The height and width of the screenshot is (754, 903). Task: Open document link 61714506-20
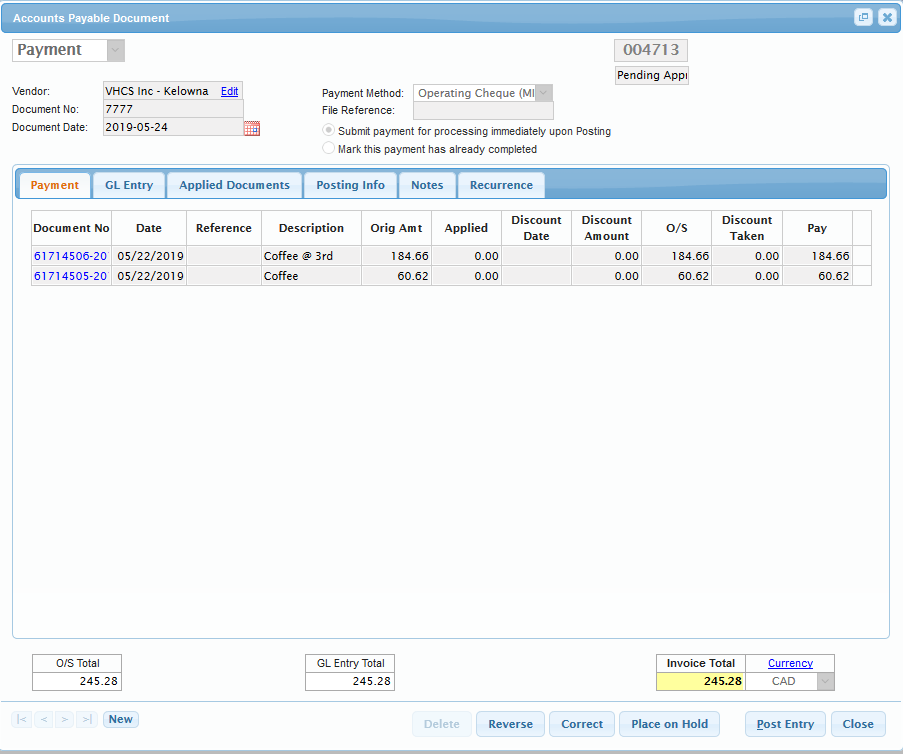click(x=70, y=256)
